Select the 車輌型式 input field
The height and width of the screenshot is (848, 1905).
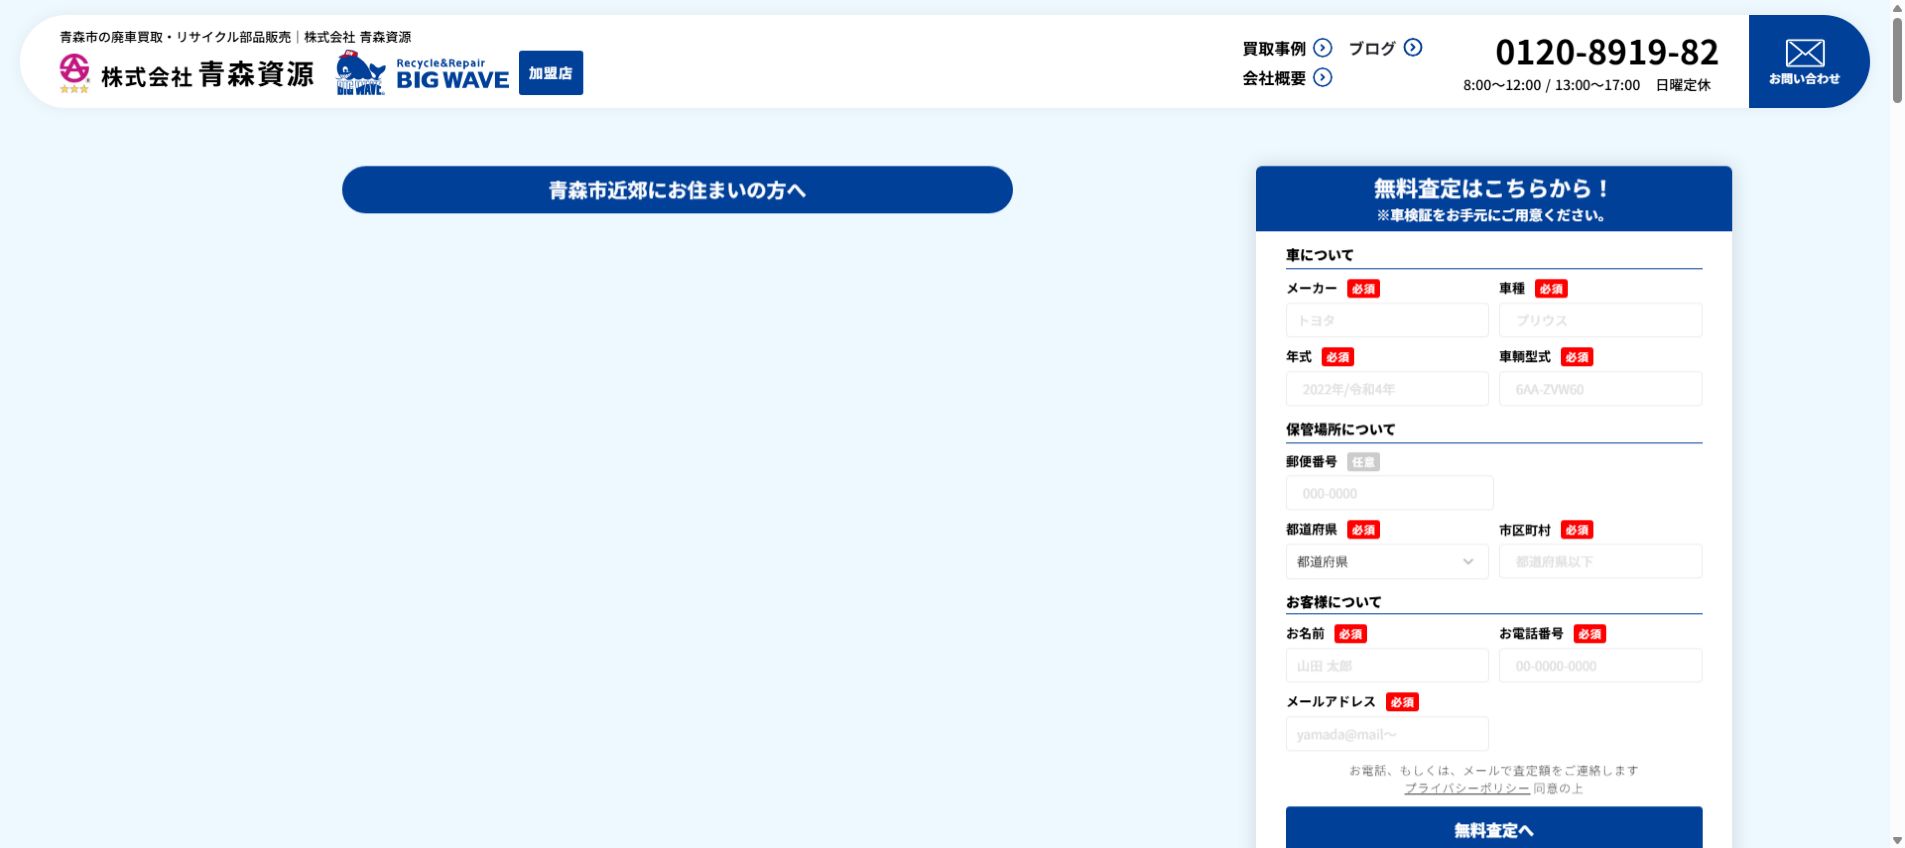coord(1600,389)
